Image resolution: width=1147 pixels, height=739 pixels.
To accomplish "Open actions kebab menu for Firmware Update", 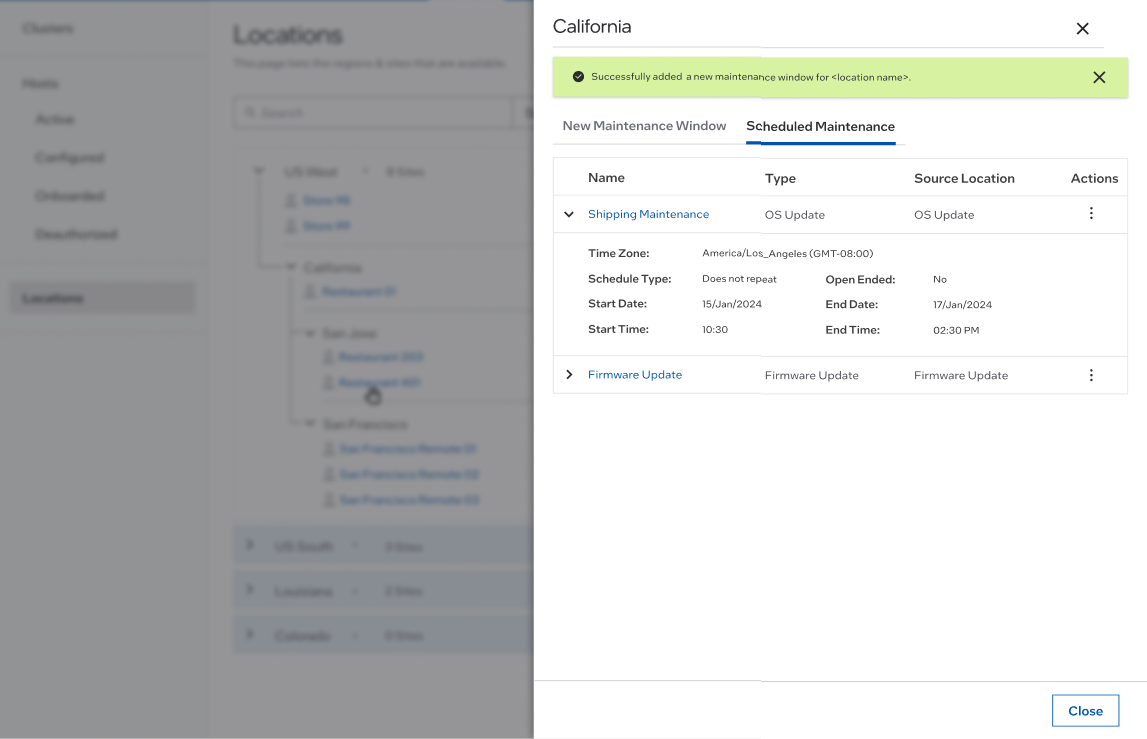I will [x=1091, y=375].
